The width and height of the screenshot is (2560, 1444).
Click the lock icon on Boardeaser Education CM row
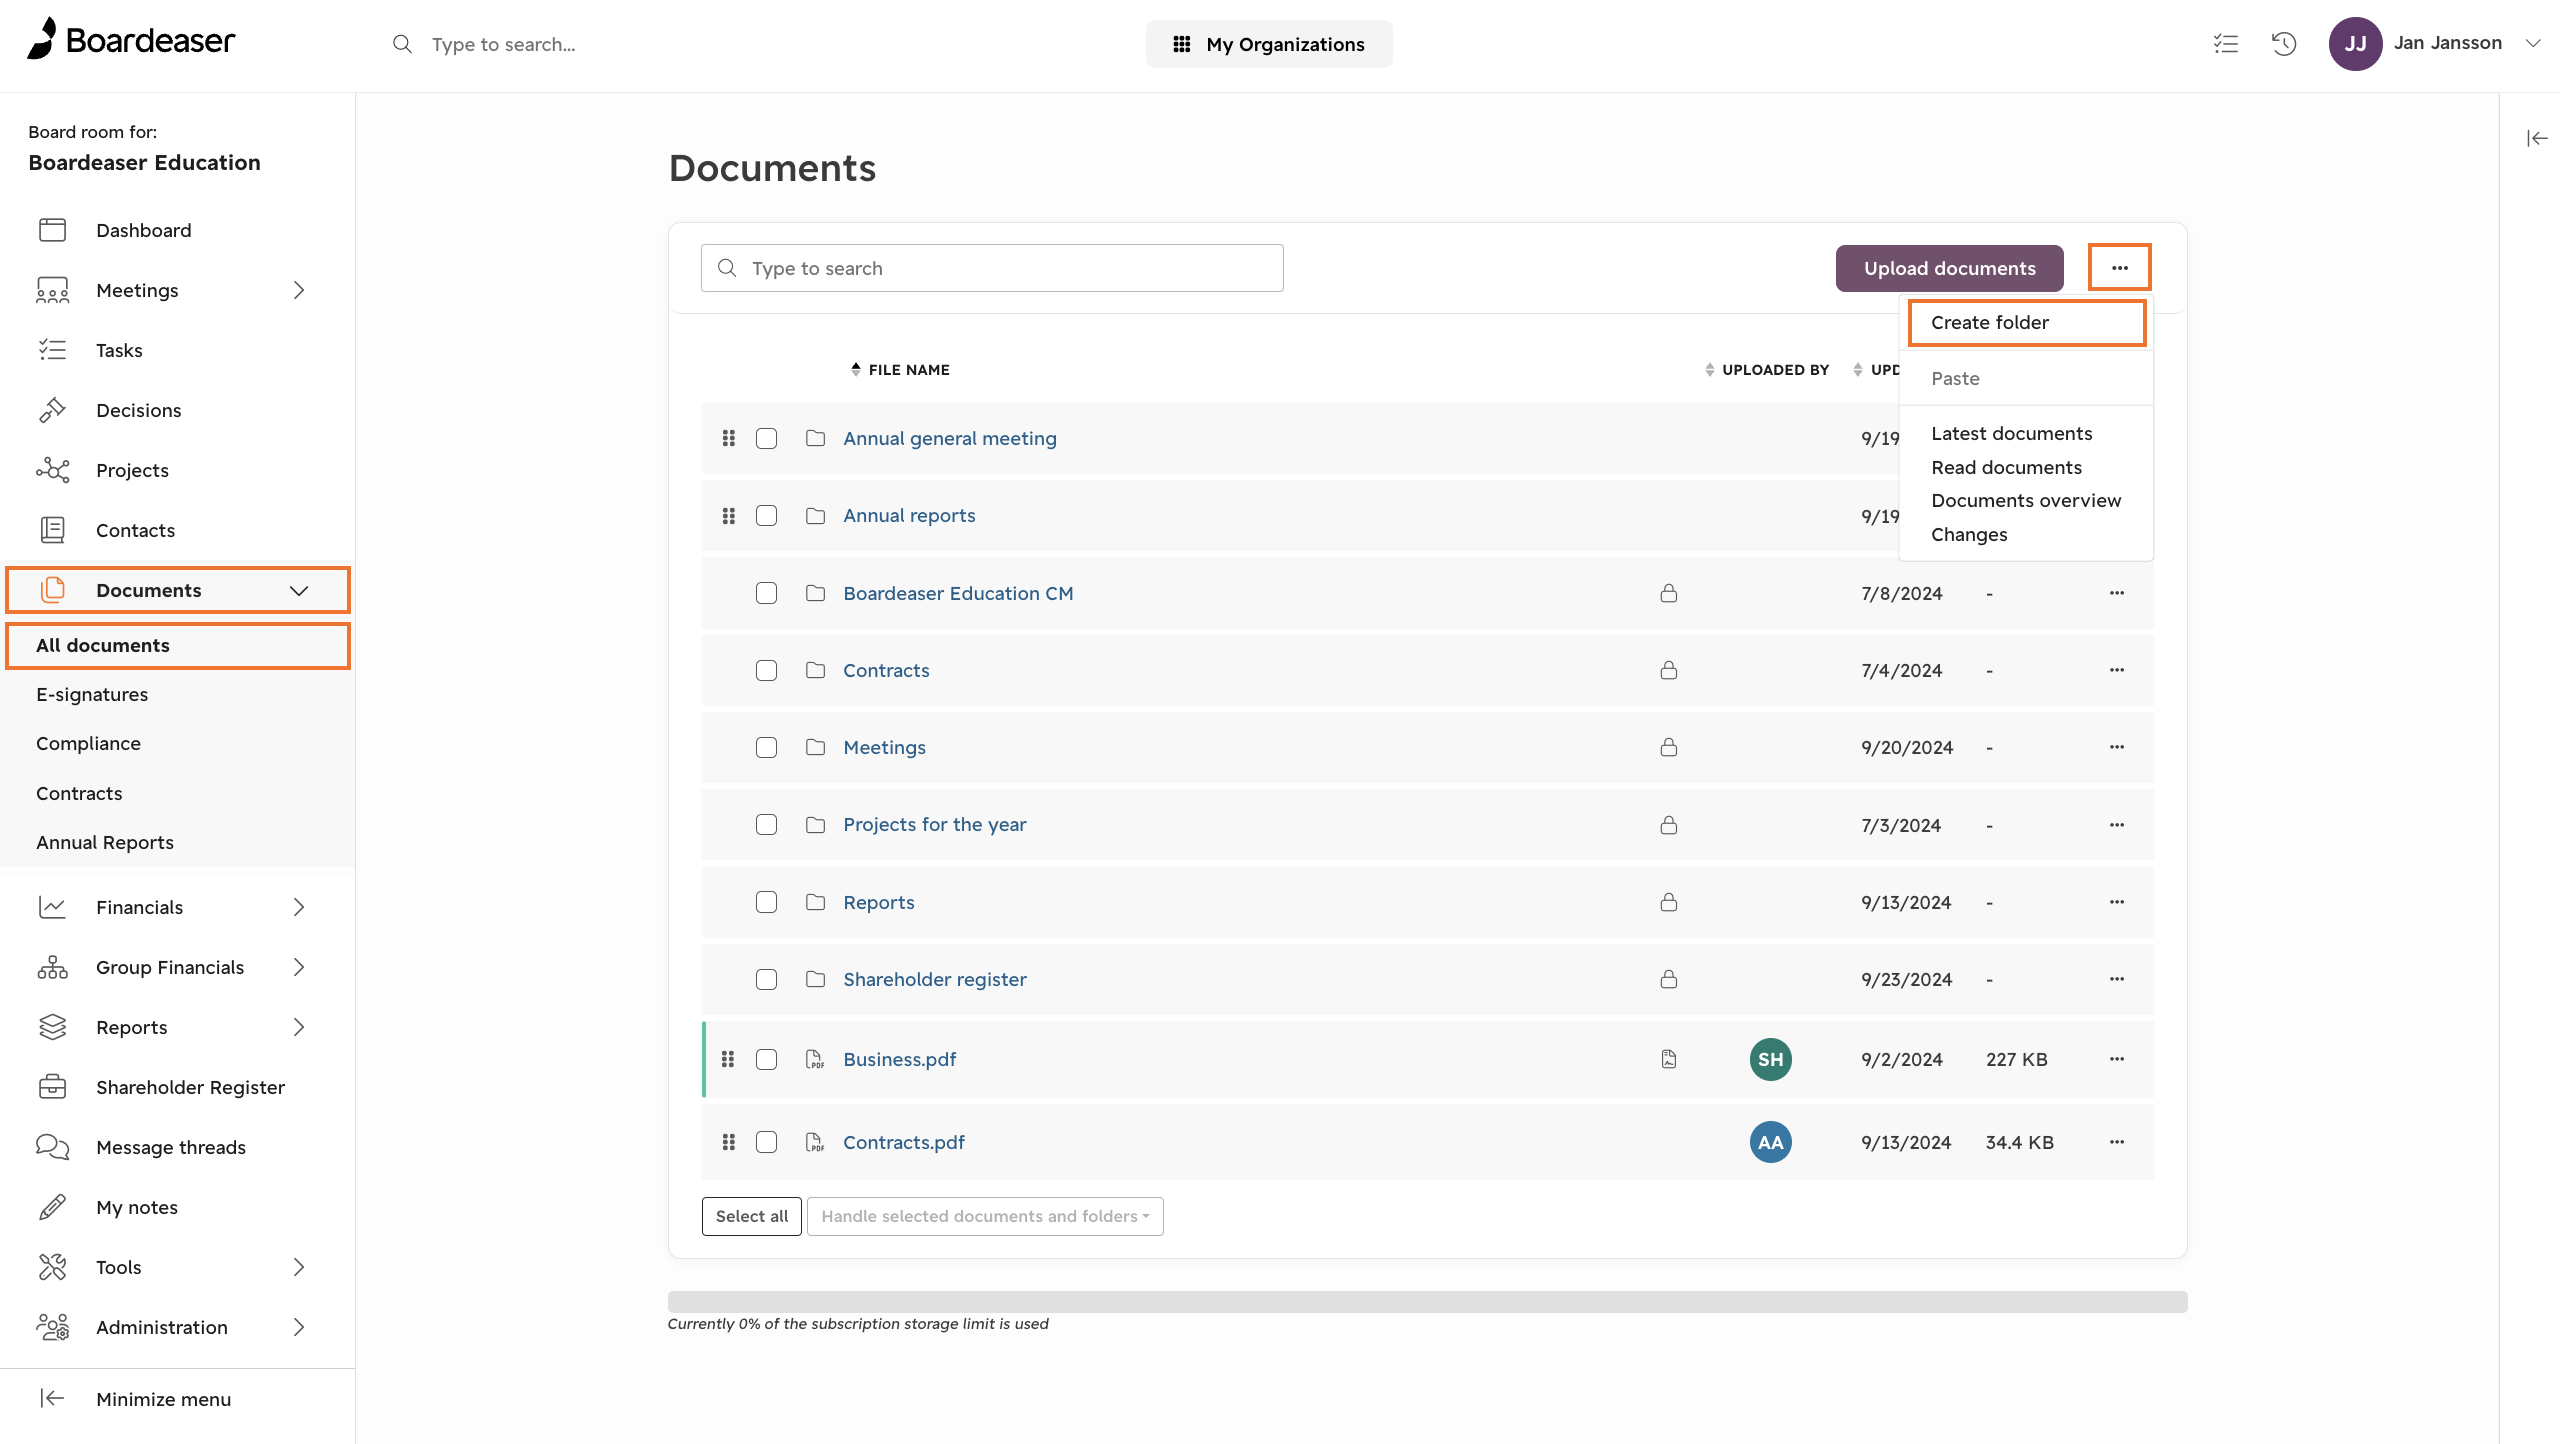(x=1668, y=593)
